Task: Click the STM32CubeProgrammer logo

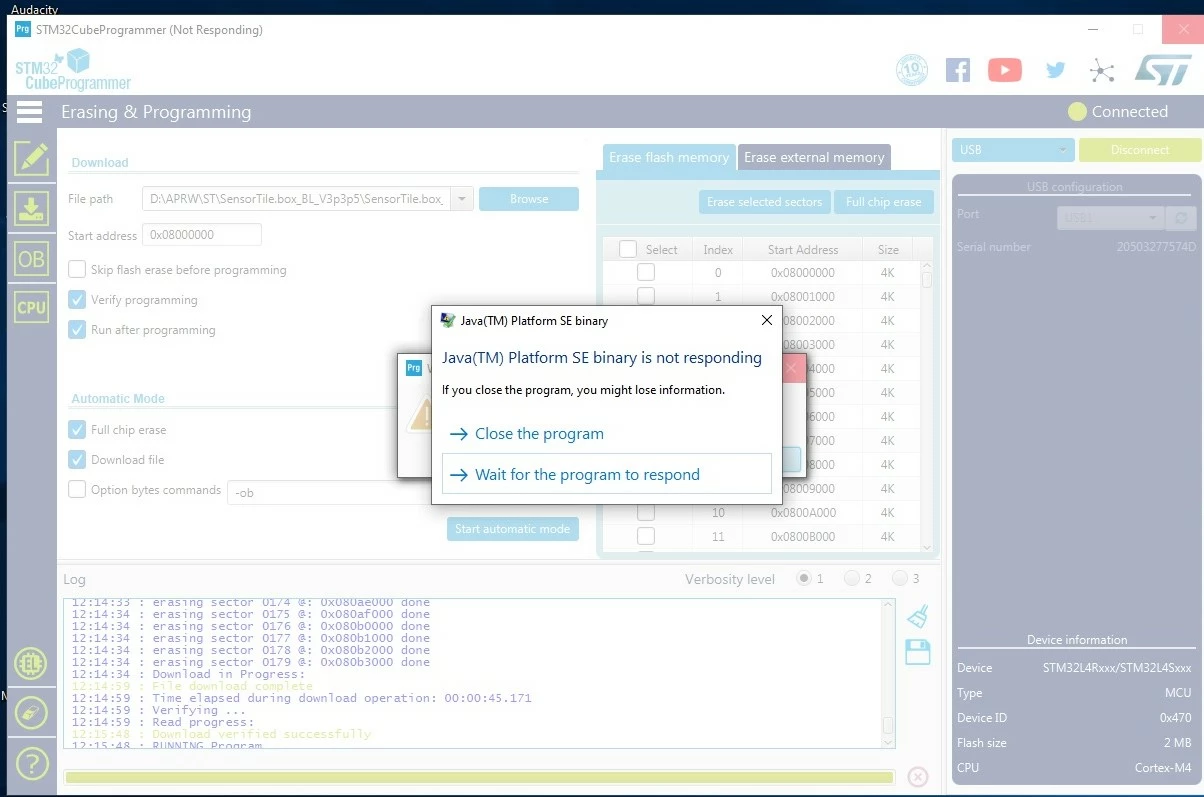Action: (72, 69)
